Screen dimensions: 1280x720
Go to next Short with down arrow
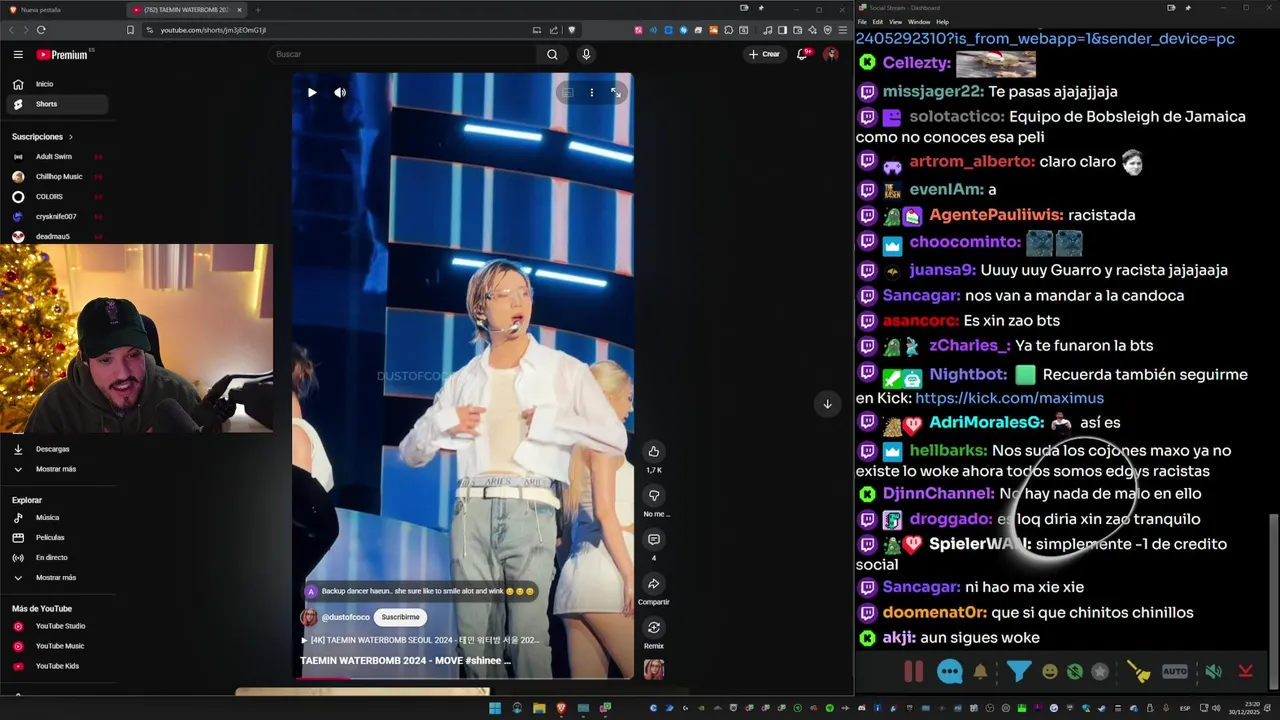click(827, 404)
